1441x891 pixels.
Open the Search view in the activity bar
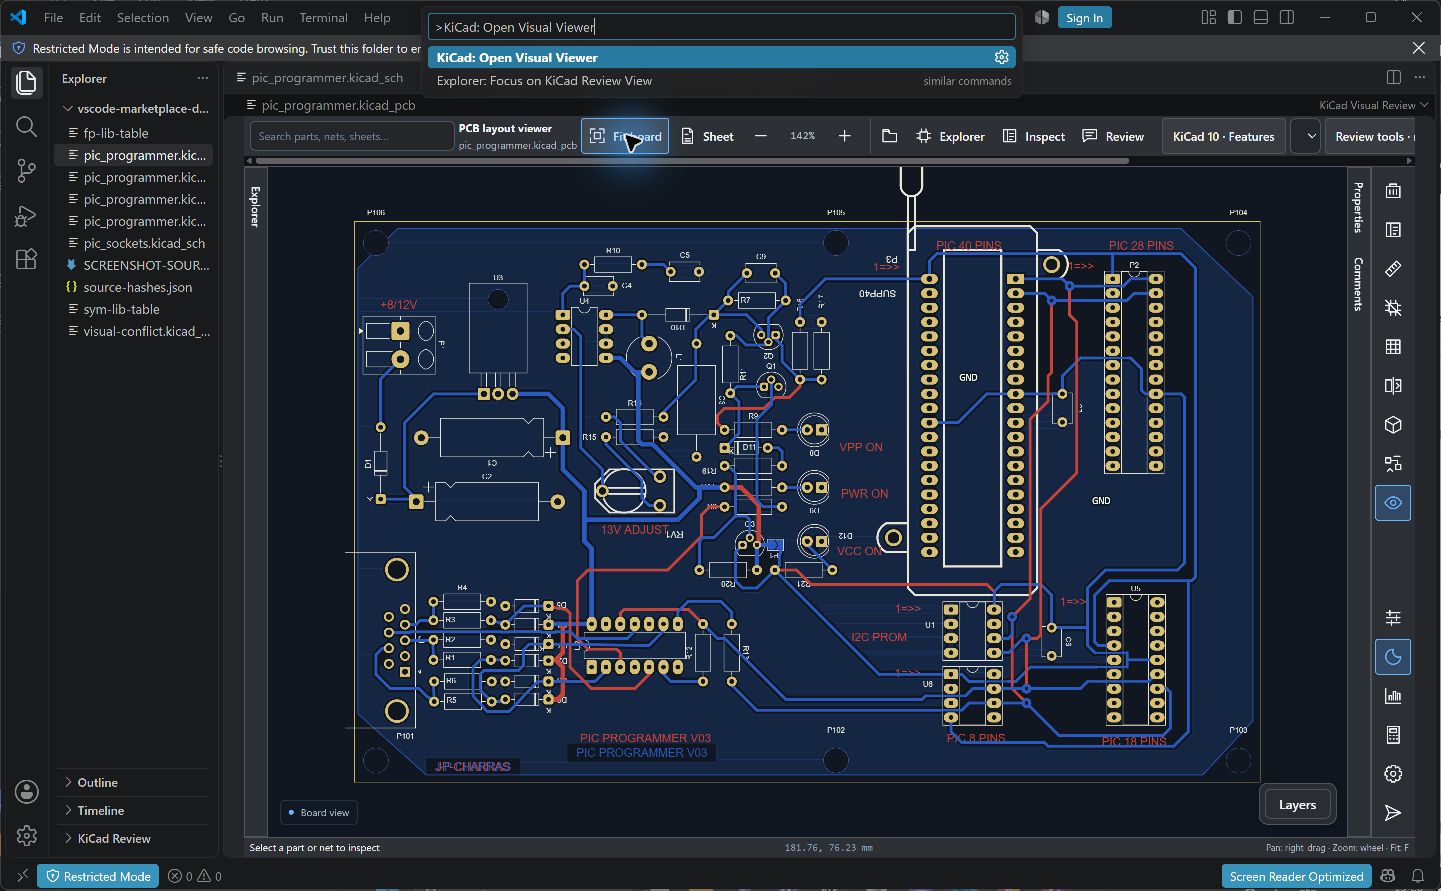27,126
